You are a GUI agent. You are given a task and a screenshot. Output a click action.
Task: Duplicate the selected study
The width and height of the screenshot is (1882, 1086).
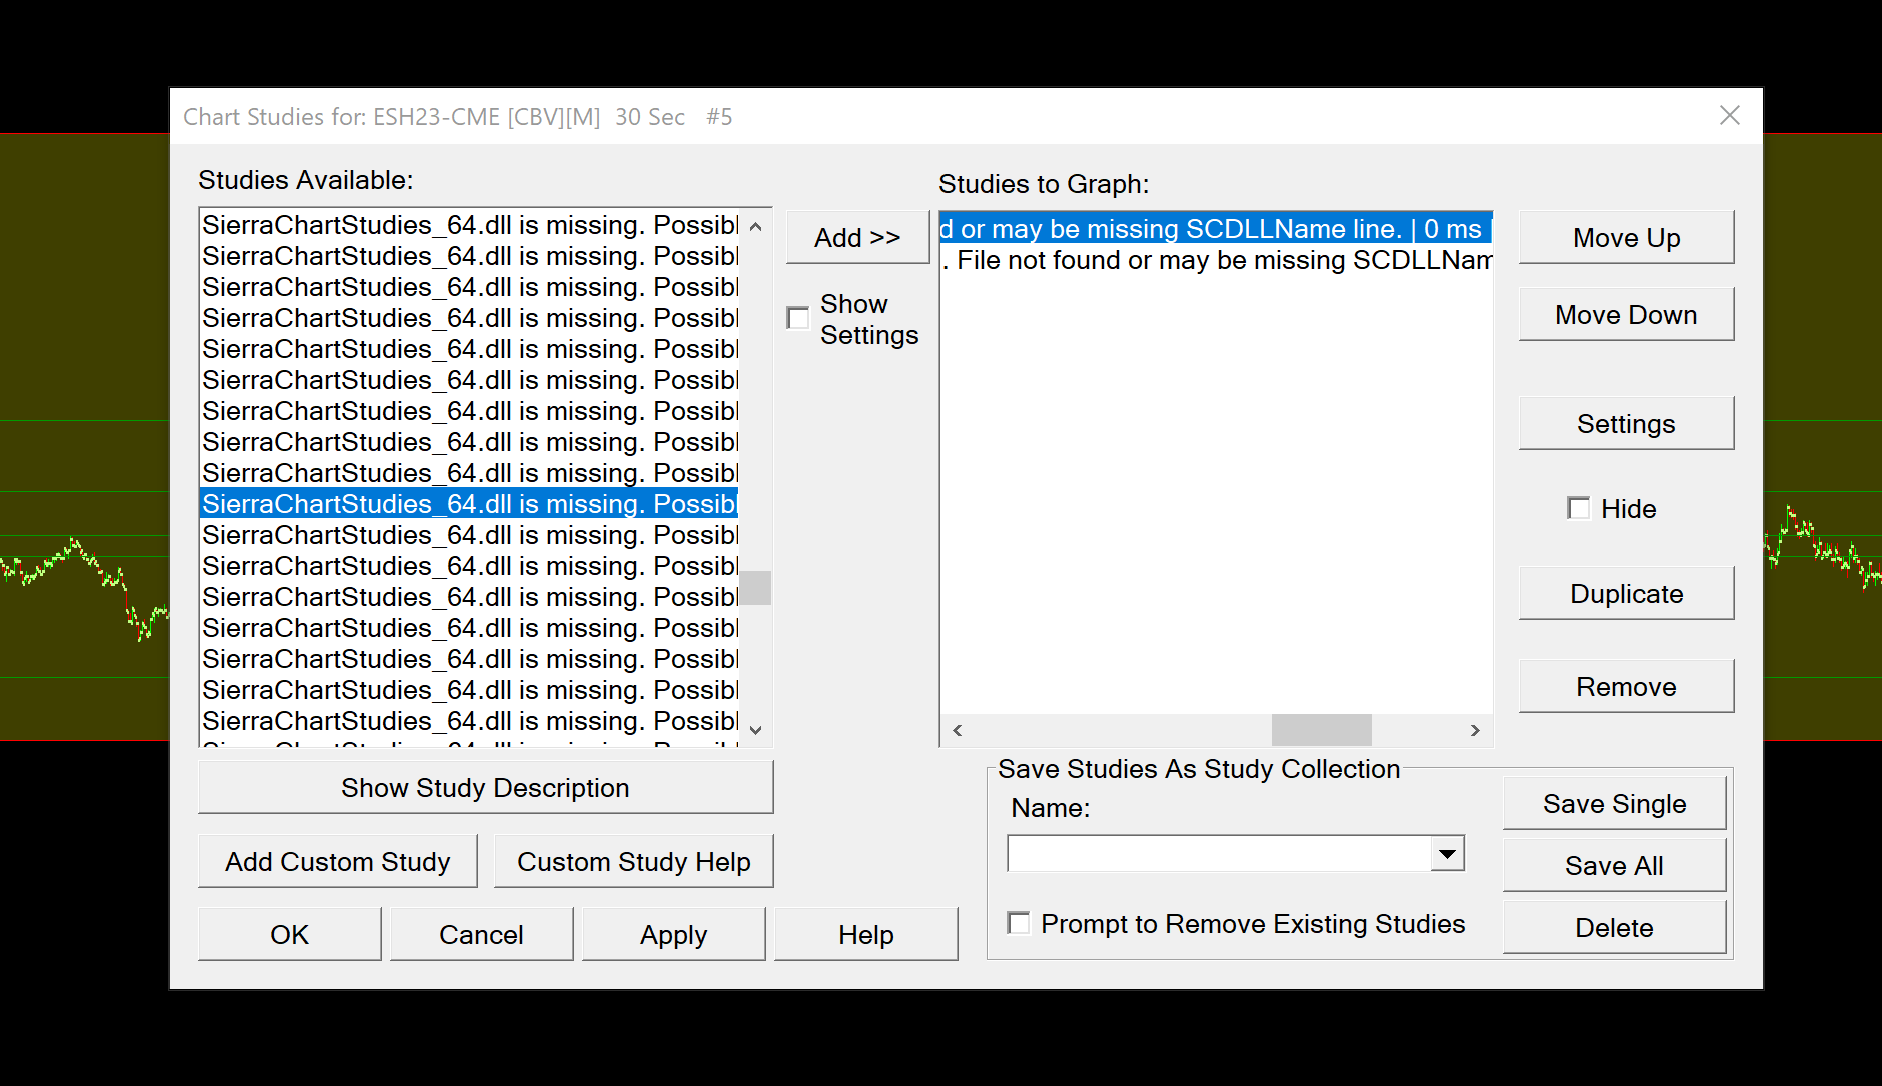click(x=1626, y=593)
